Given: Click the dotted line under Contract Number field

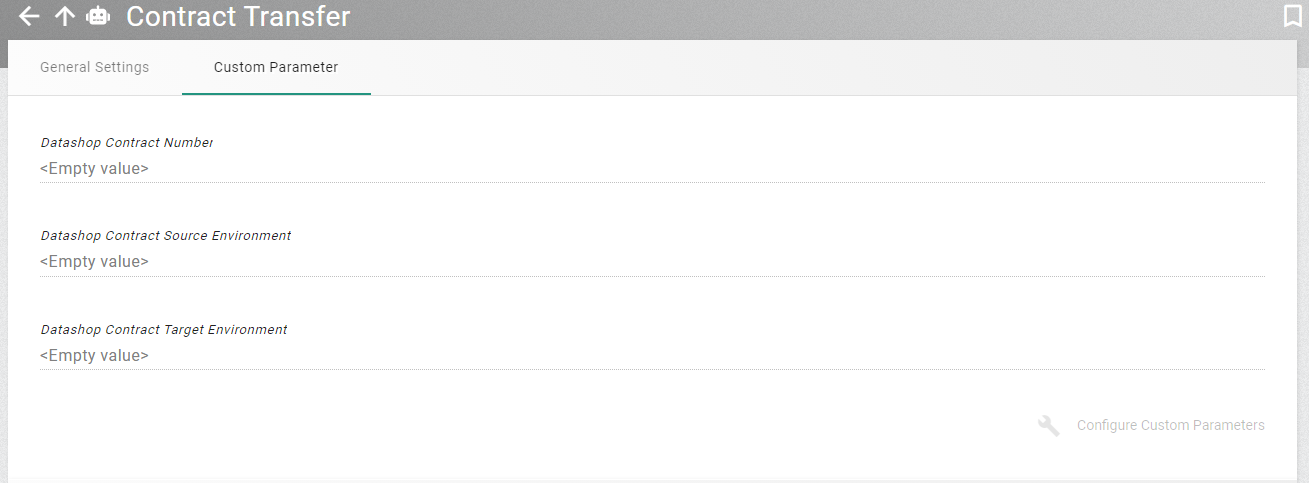Looking at the screenshot, I should click(x=652, y=182).
